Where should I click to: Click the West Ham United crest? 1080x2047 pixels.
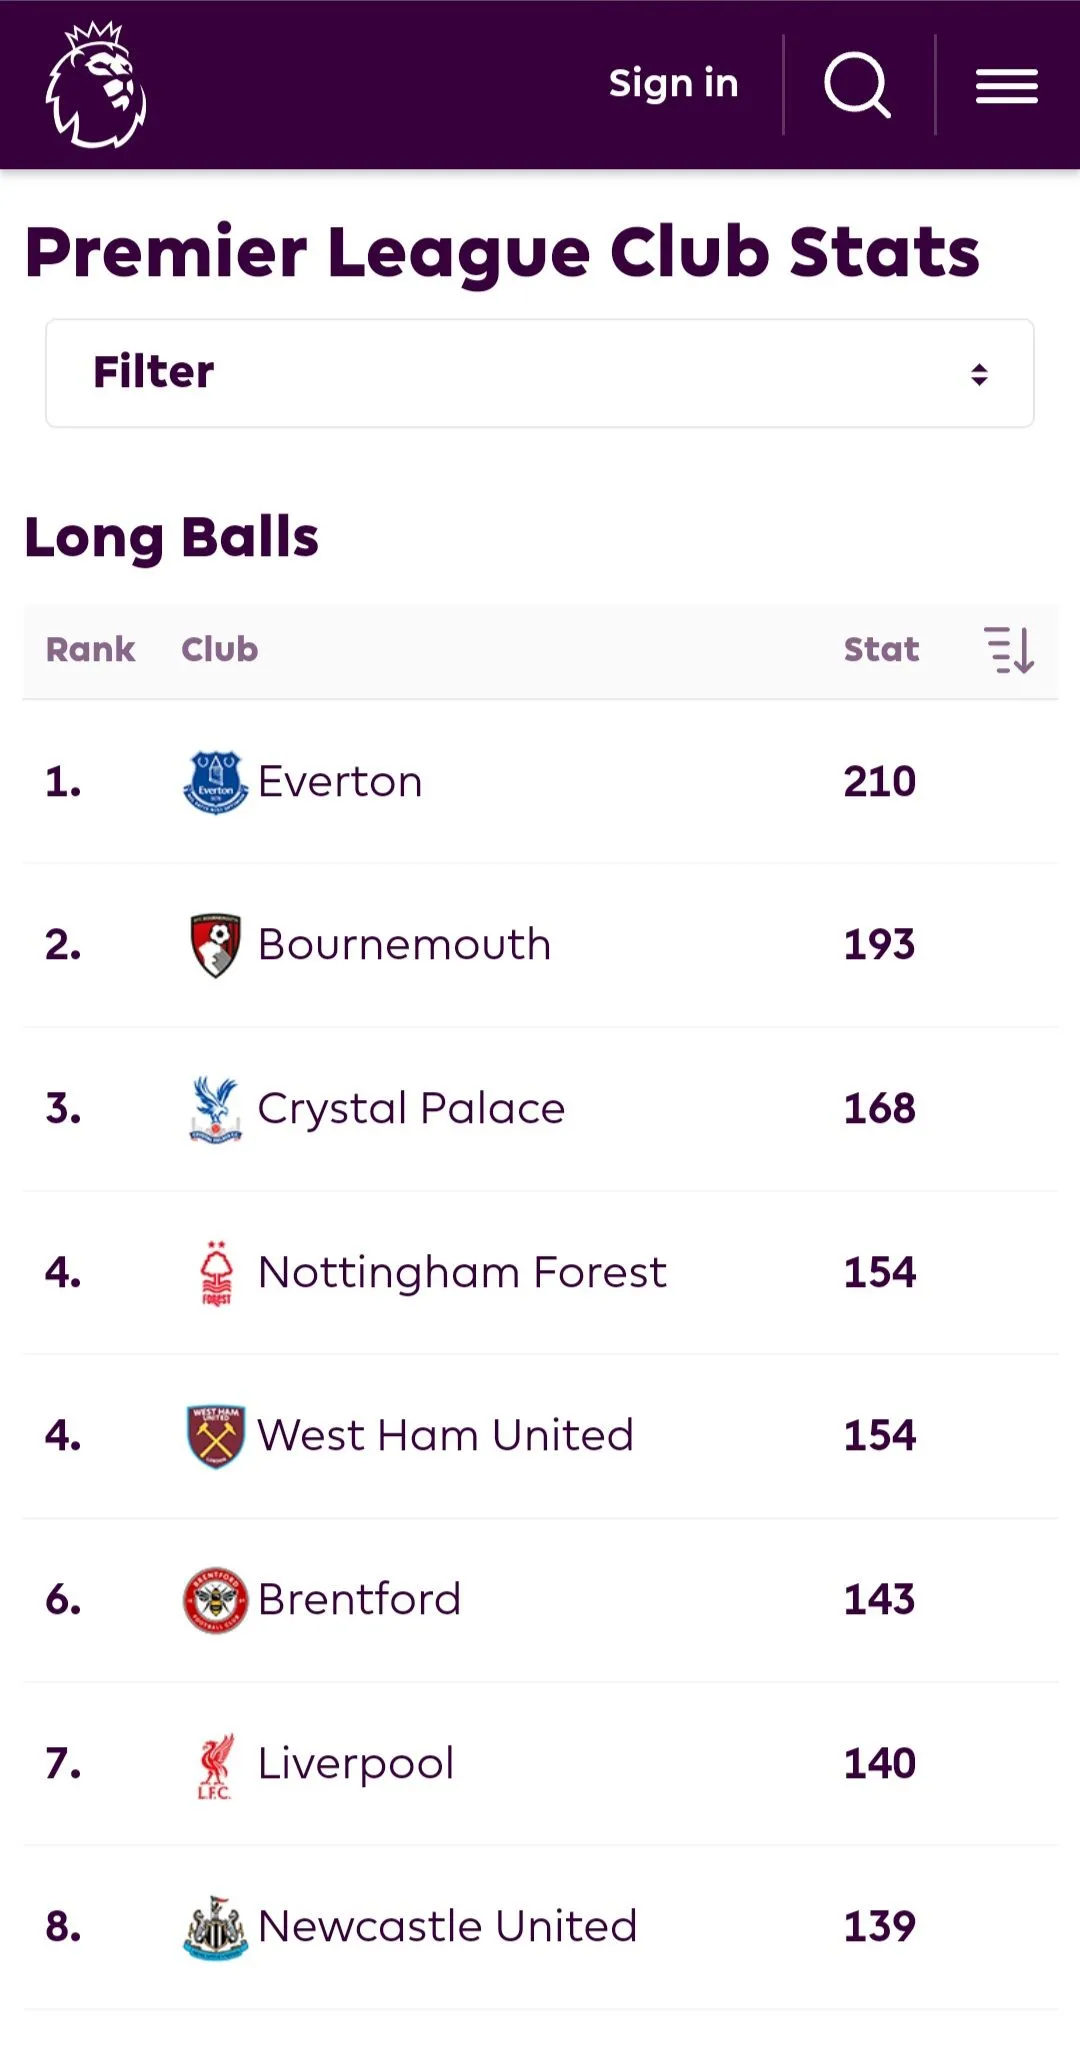(x=215, y=1436)
